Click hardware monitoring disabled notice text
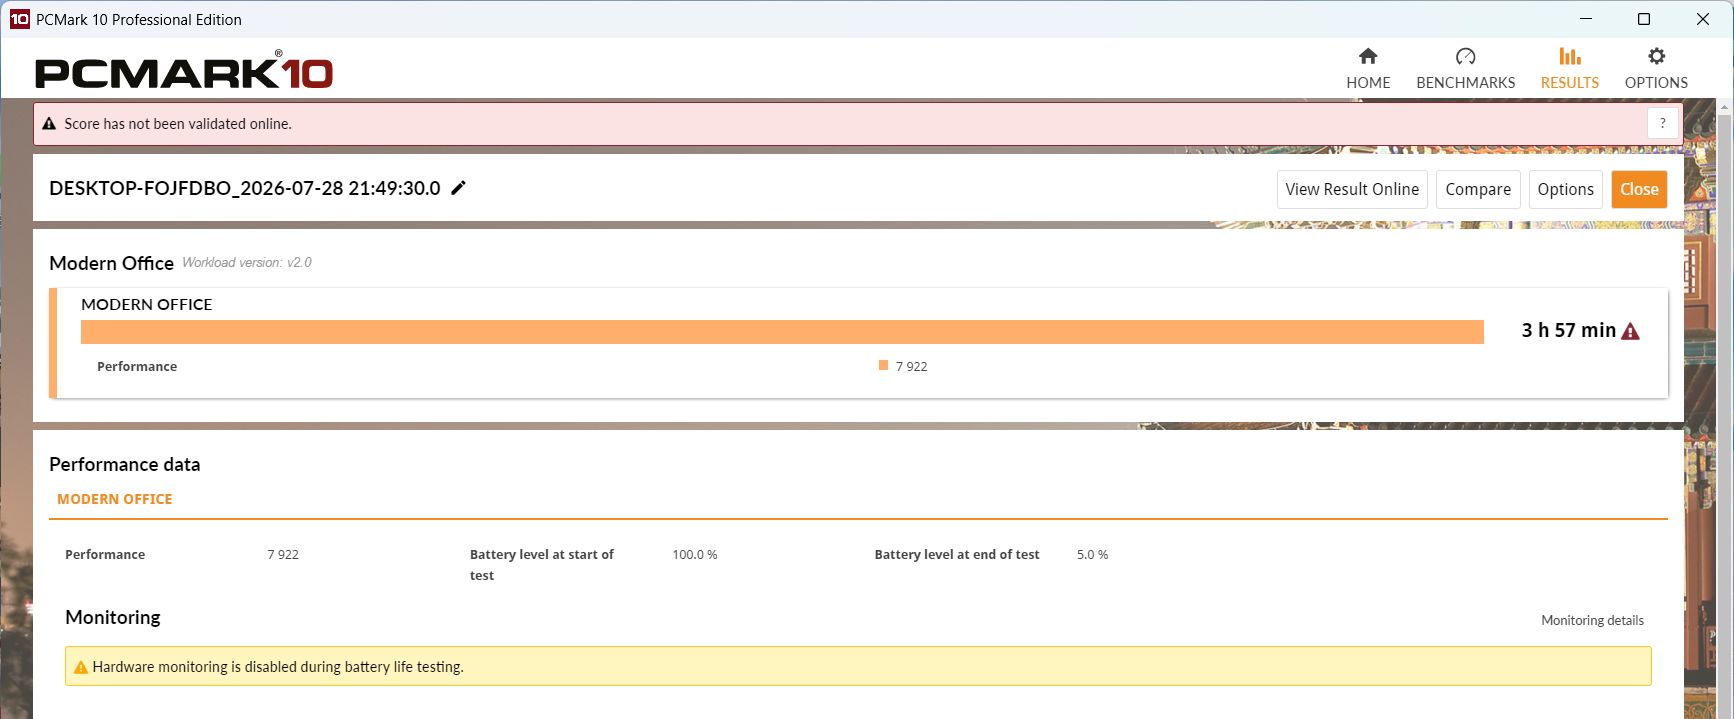The width and height of the screenshot is (1734, 719). [x=278, y=667]
